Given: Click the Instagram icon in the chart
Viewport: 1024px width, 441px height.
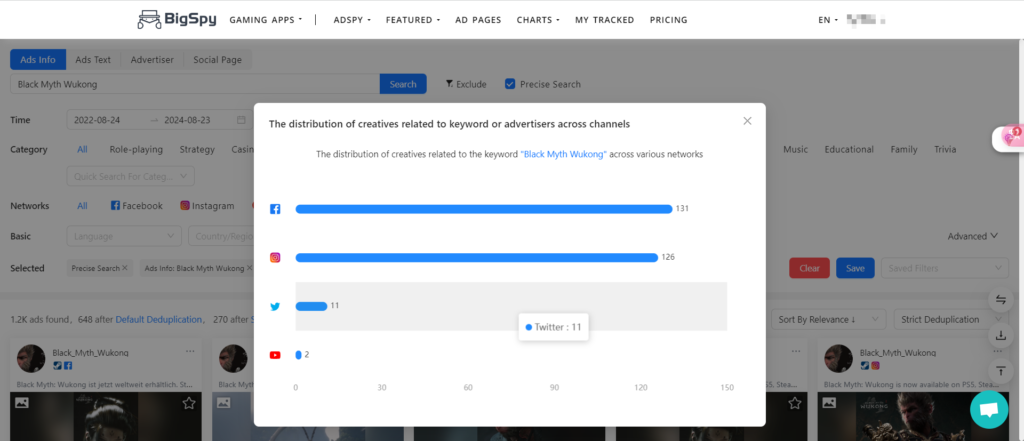Looking at the screenshot, I should point(275,257).
